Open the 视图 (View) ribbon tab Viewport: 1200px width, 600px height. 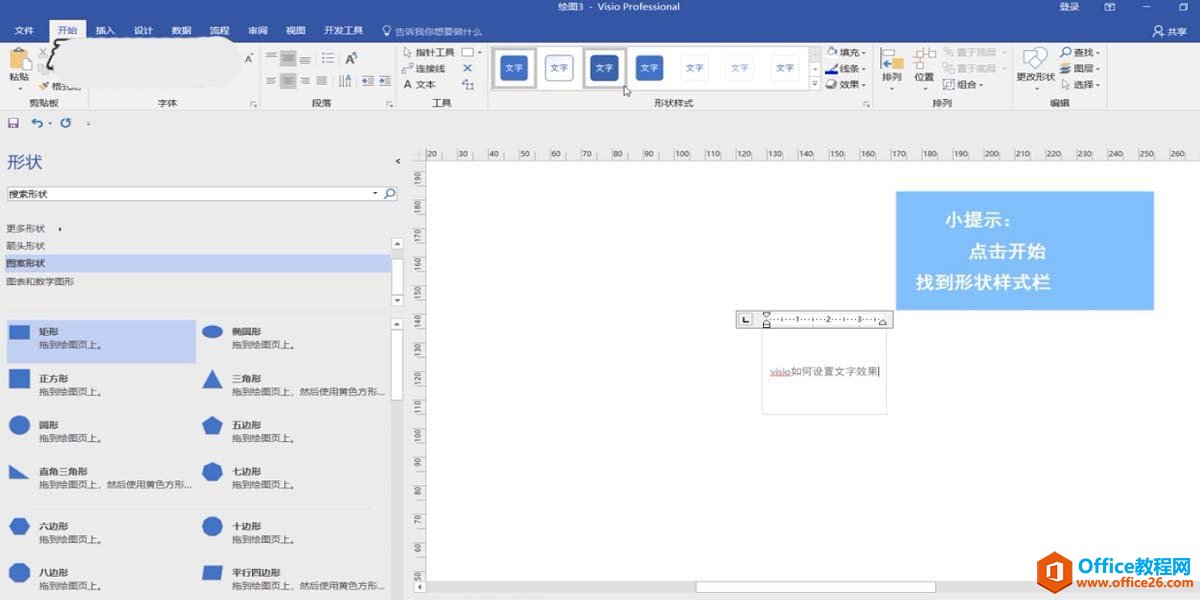tap(294, 29)
